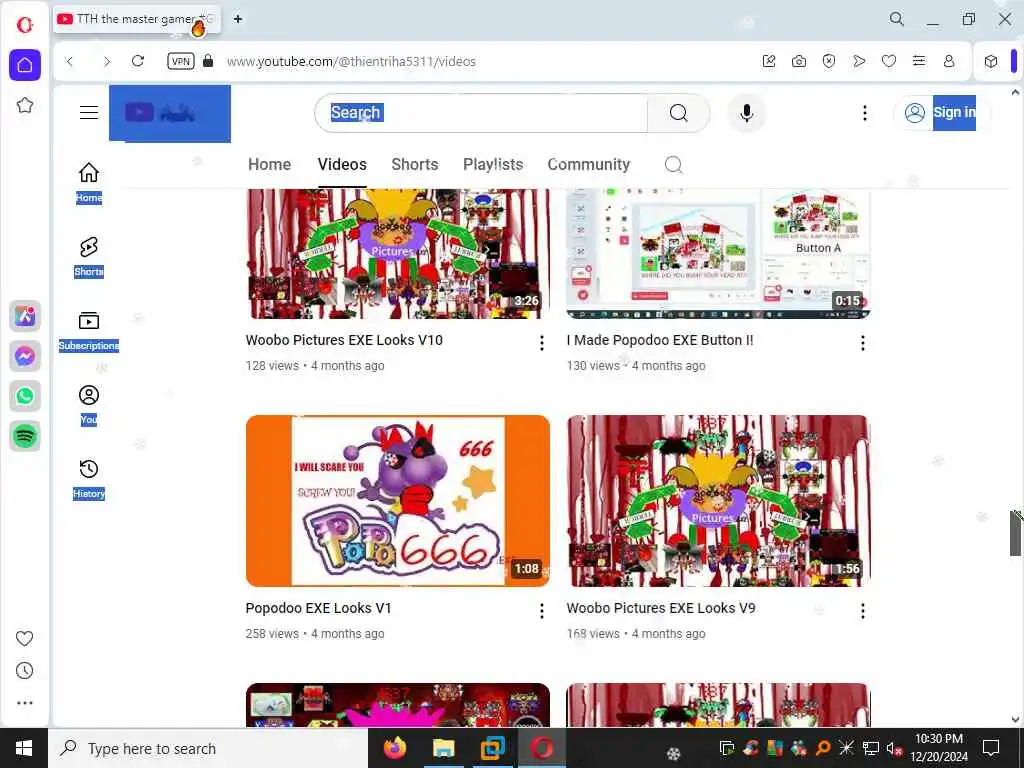Open YouTube settings three-dot menu
The image size is (1024, 768).
coord(865,113)
